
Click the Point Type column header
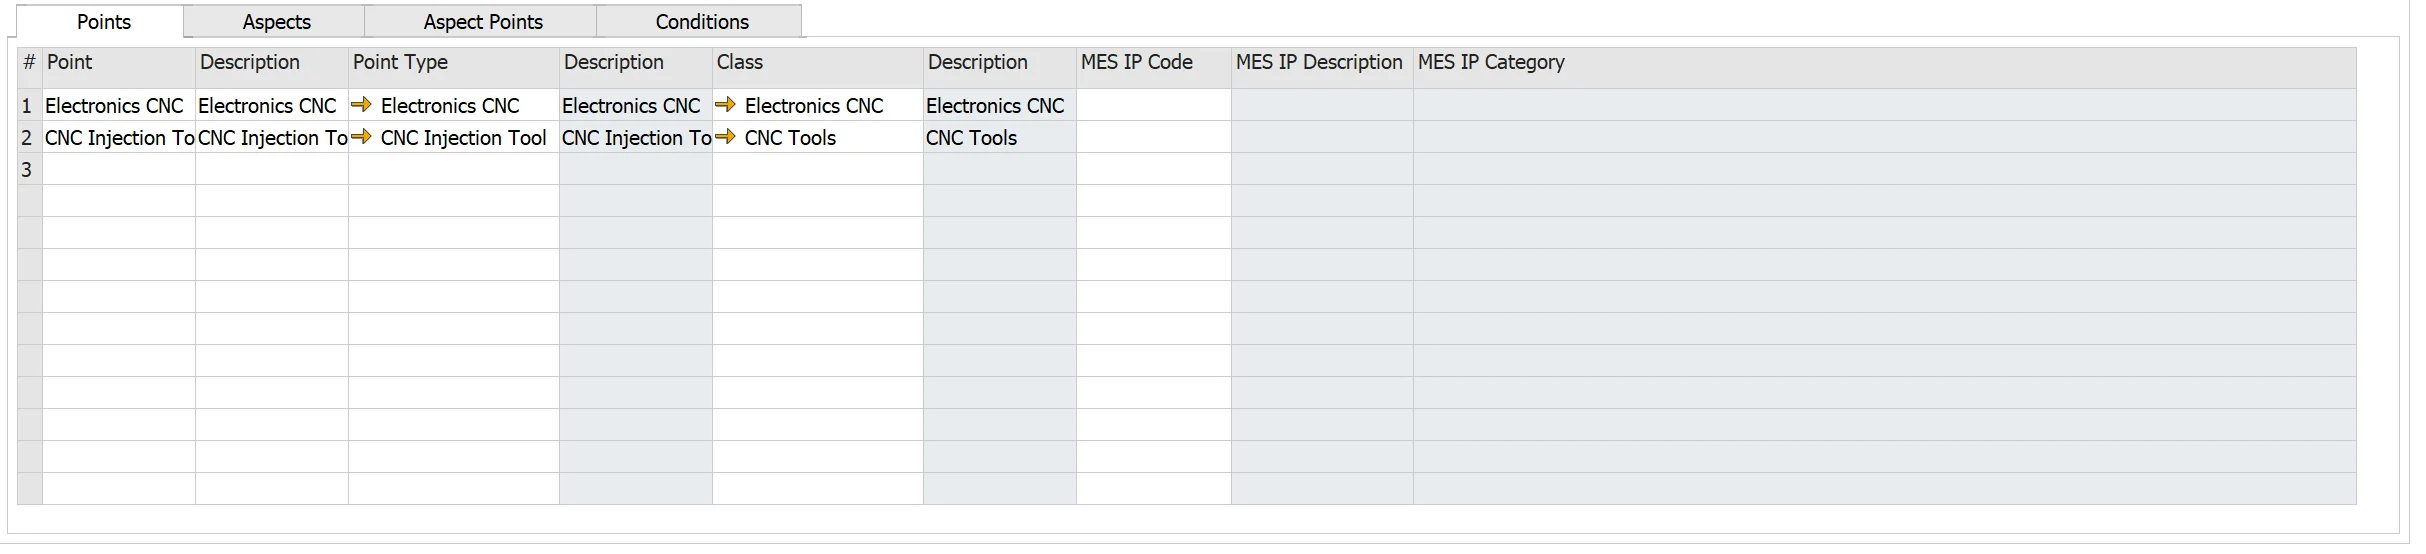tap(453, 63)
